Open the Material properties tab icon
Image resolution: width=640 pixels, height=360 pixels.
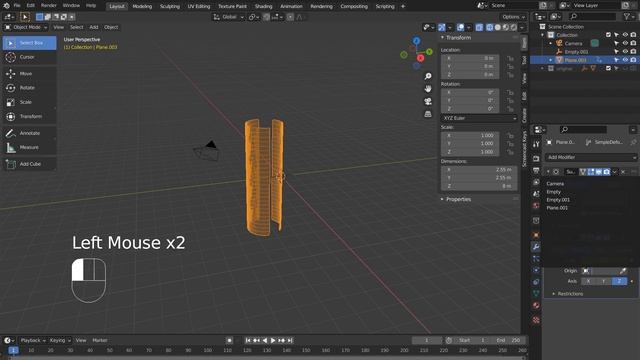536,305
